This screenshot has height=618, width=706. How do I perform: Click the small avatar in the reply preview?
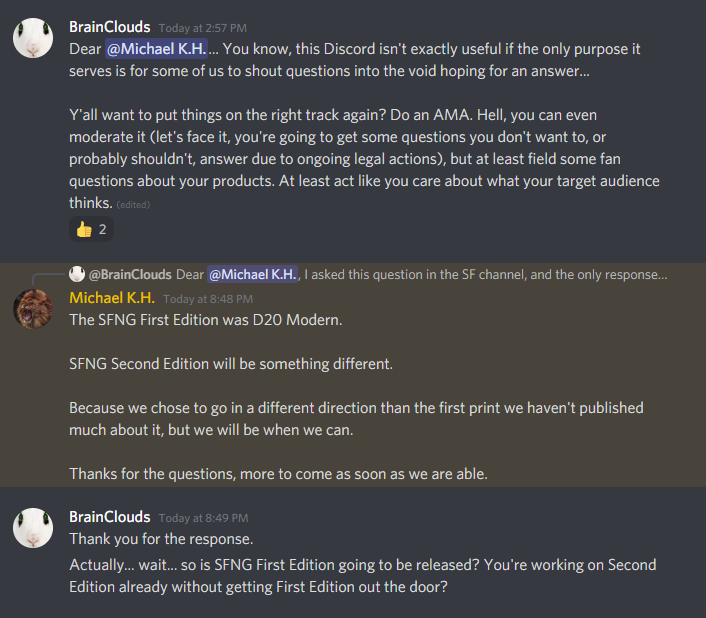click(x=77, y=274)
